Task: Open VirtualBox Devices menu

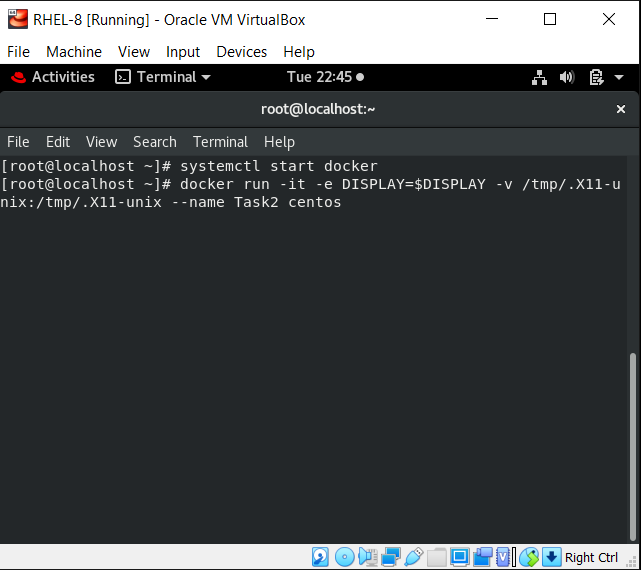Action: coord(242,52)
